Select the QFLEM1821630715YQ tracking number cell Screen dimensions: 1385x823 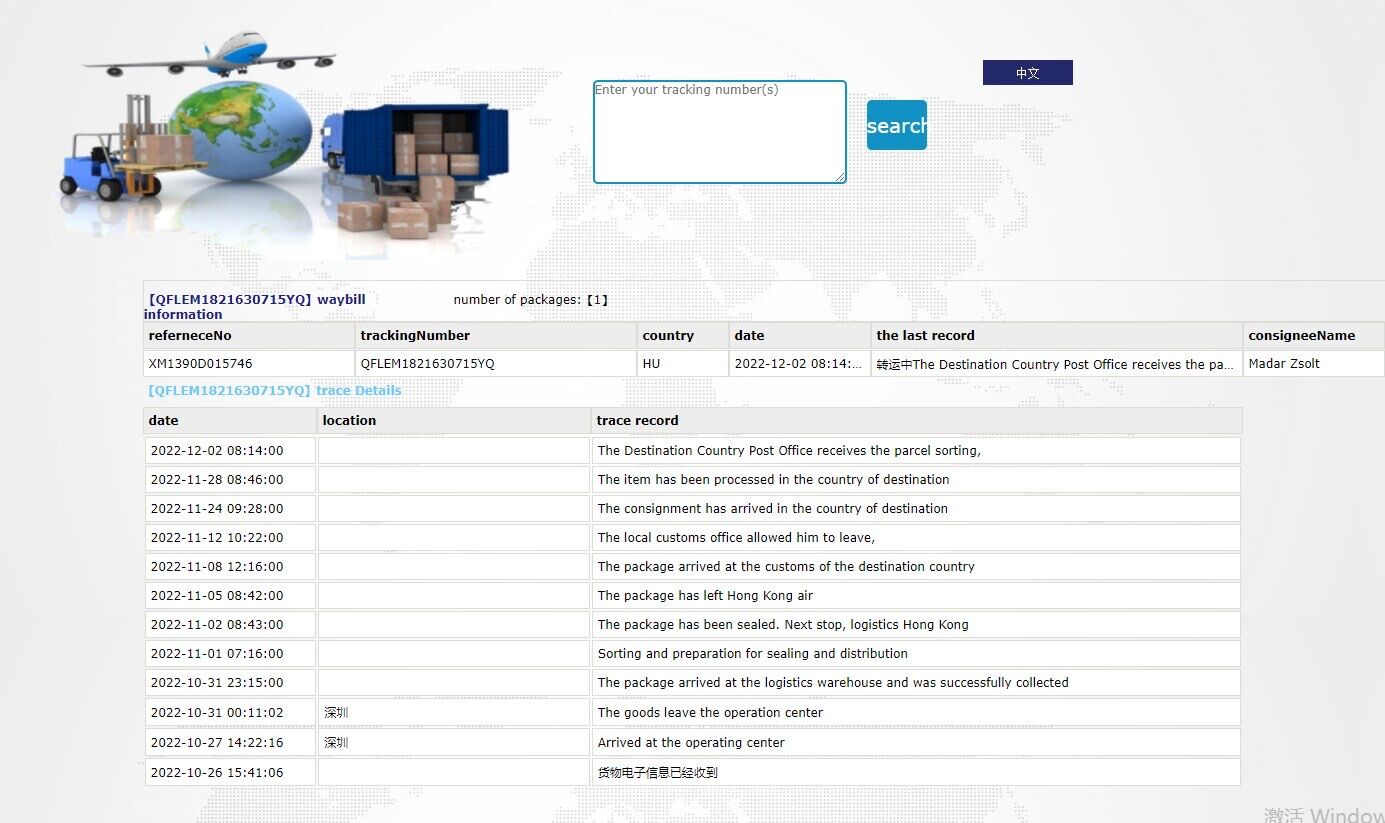496,364
